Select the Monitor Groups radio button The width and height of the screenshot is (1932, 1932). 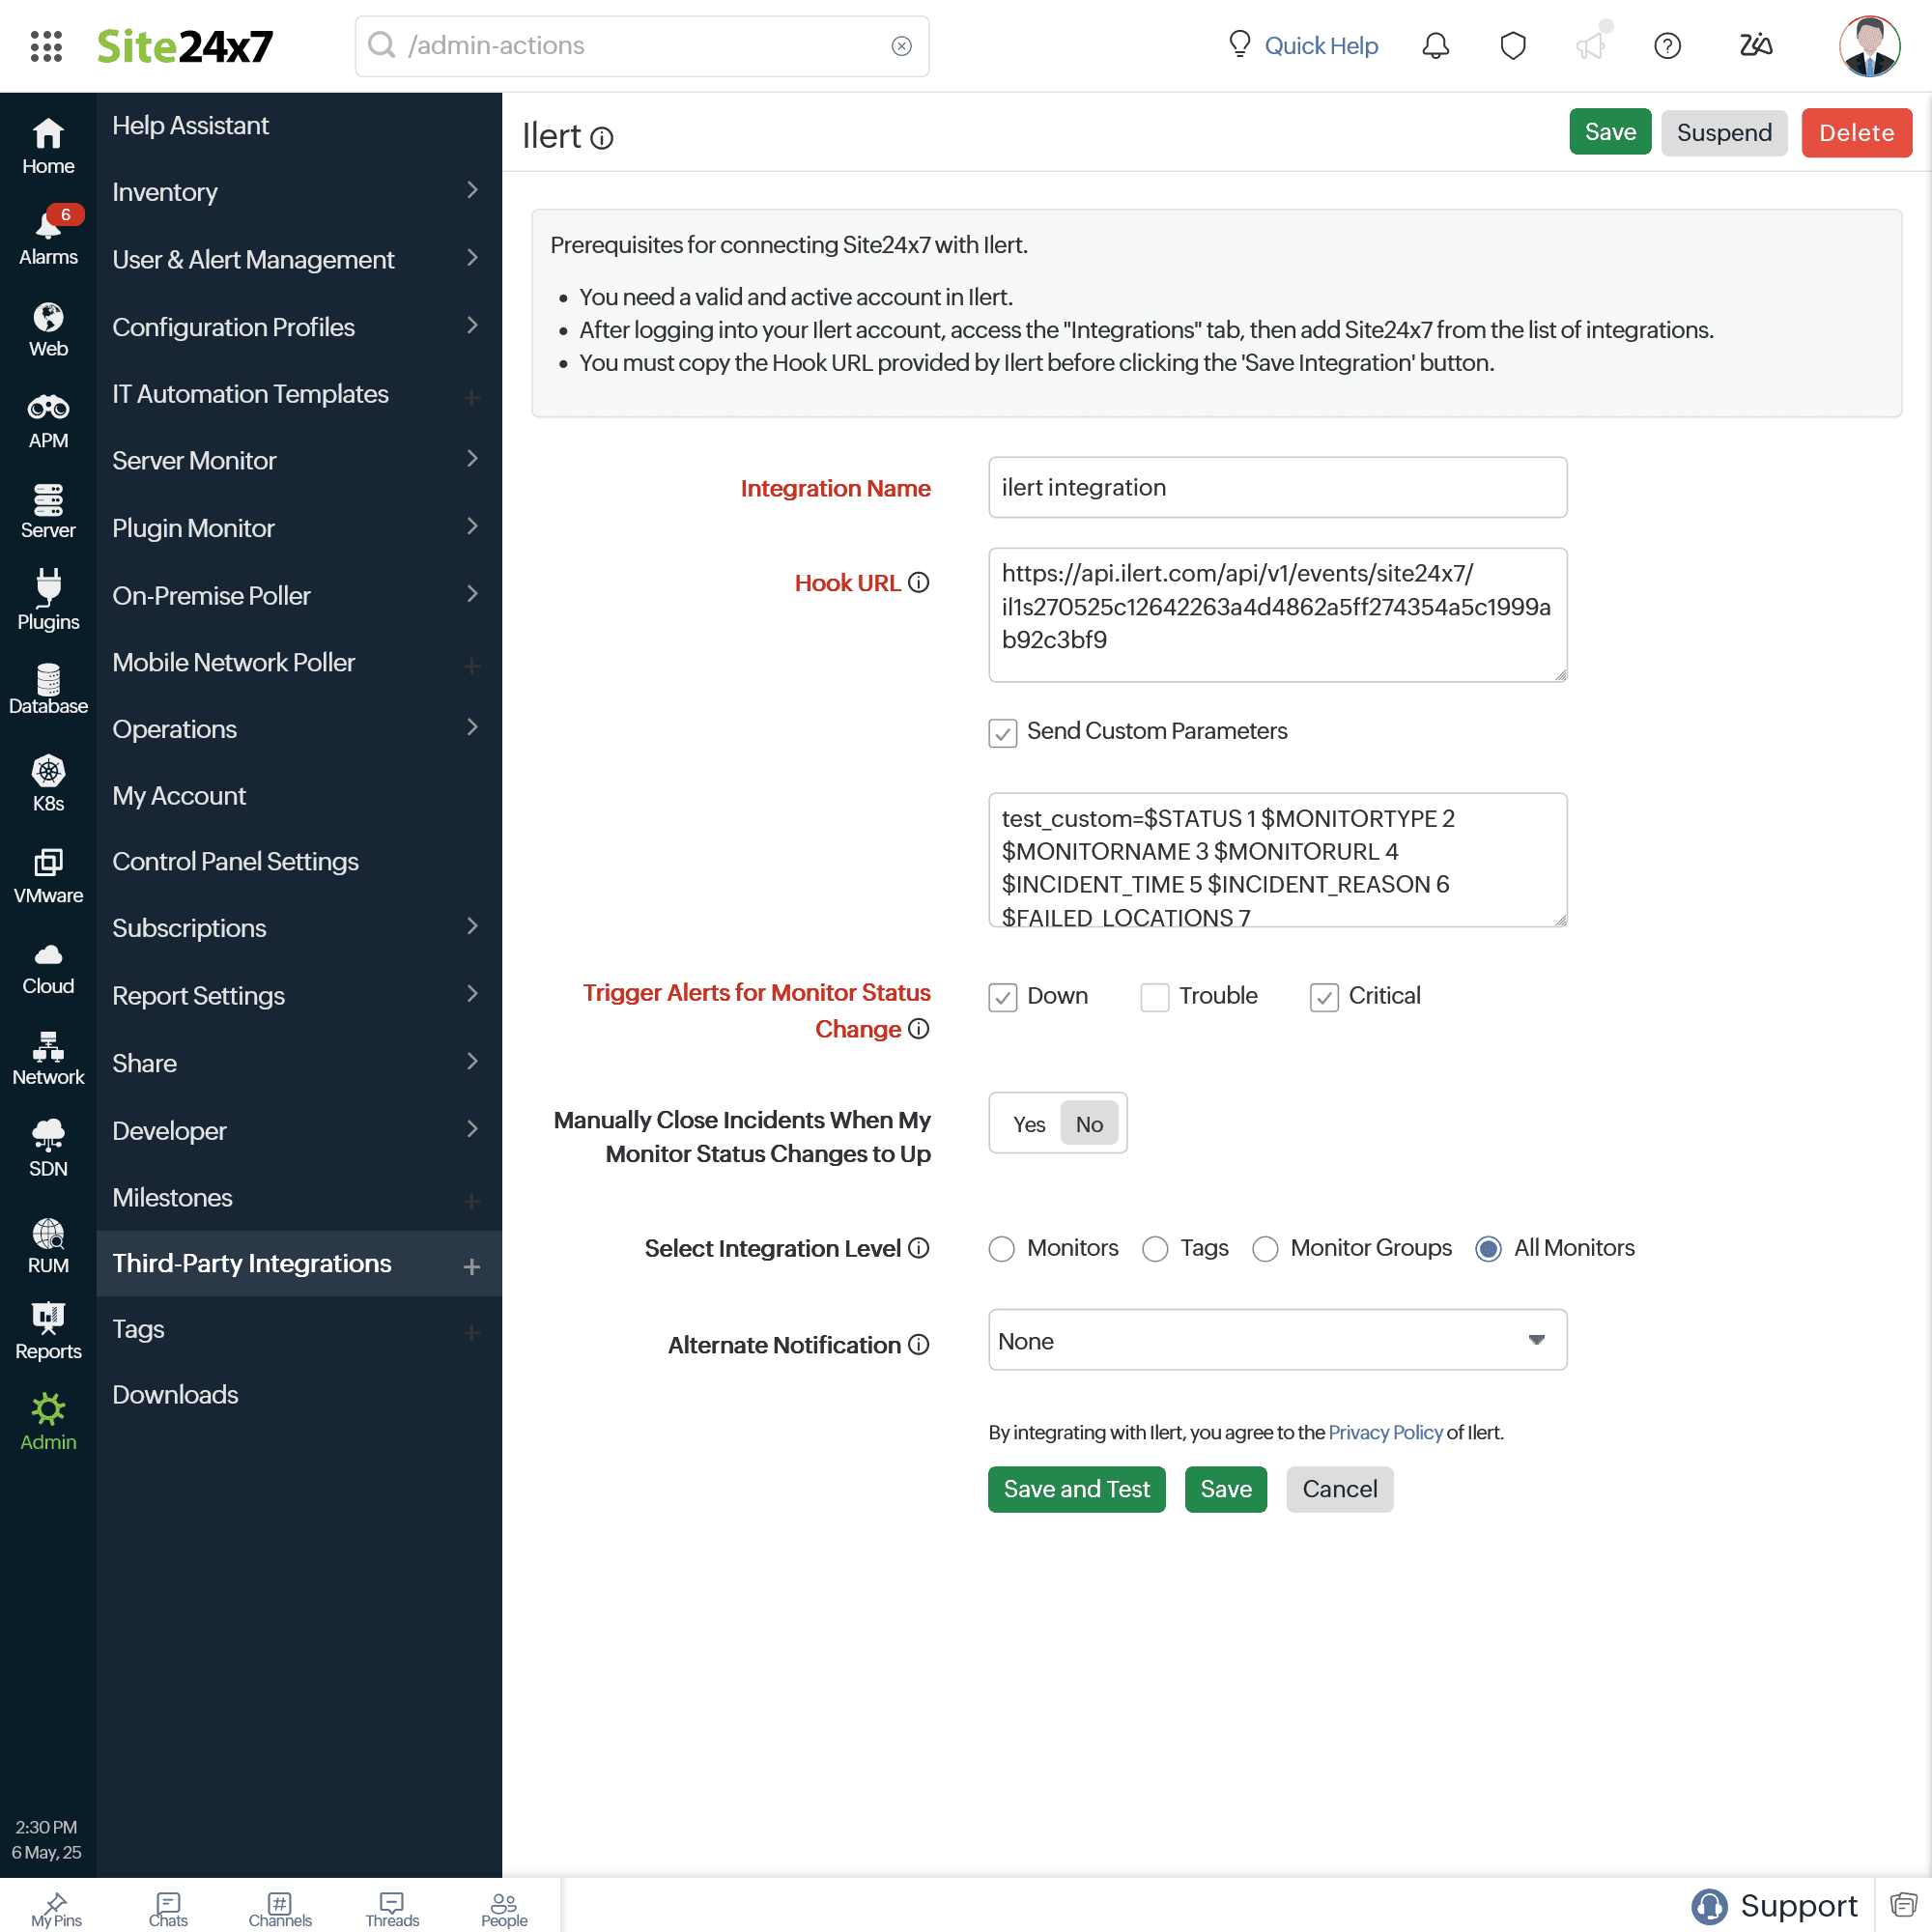[x=1265, y=1249]
